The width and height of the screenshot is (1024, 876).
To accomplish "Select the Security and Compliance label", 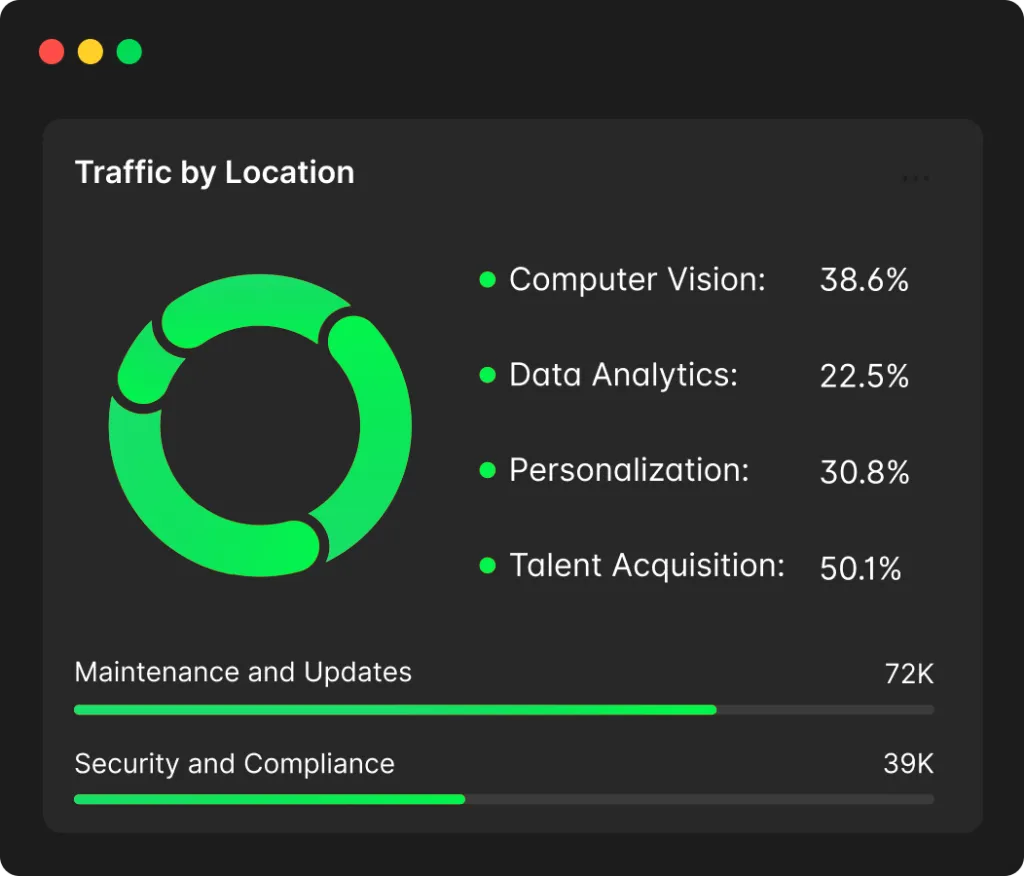I will pyautogui.click(x=234, y=764).
